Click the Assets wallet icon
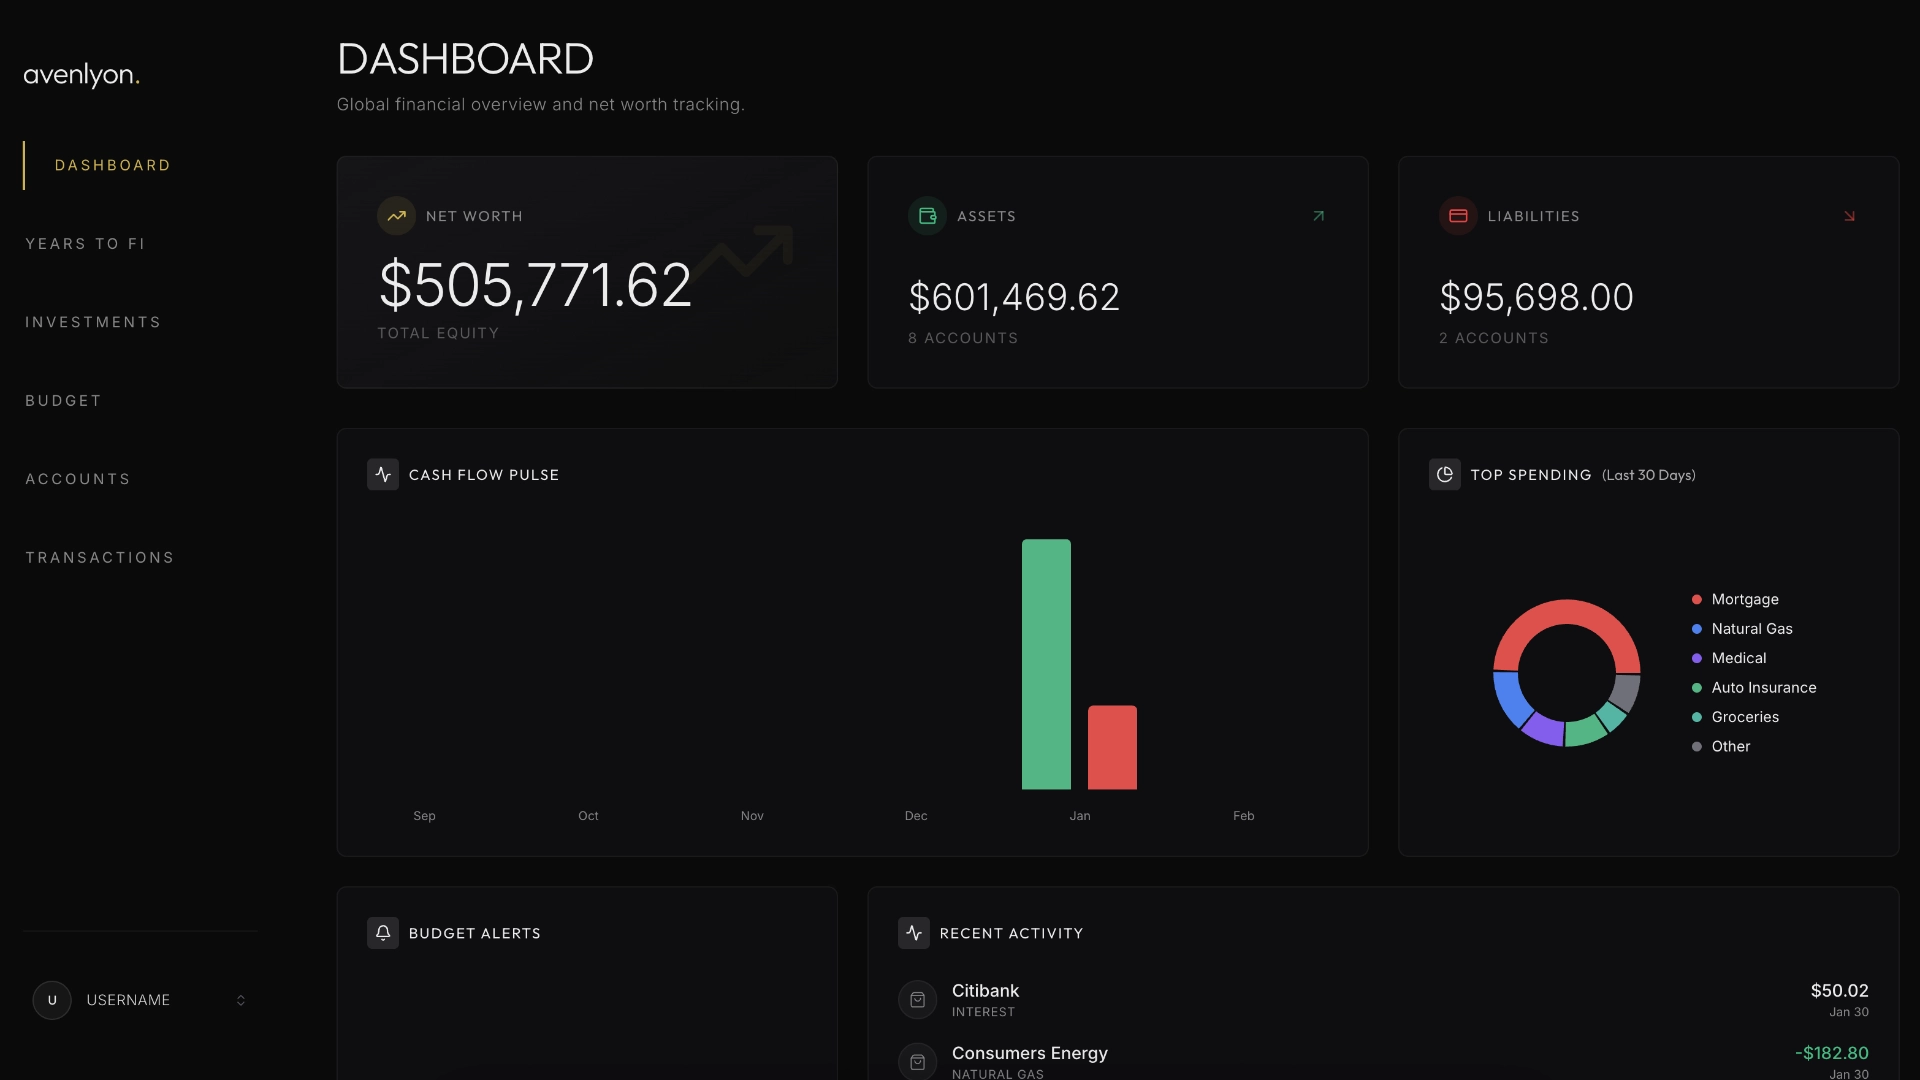The width and height of the screenshot is (1920, 1080). click(927, 215)
